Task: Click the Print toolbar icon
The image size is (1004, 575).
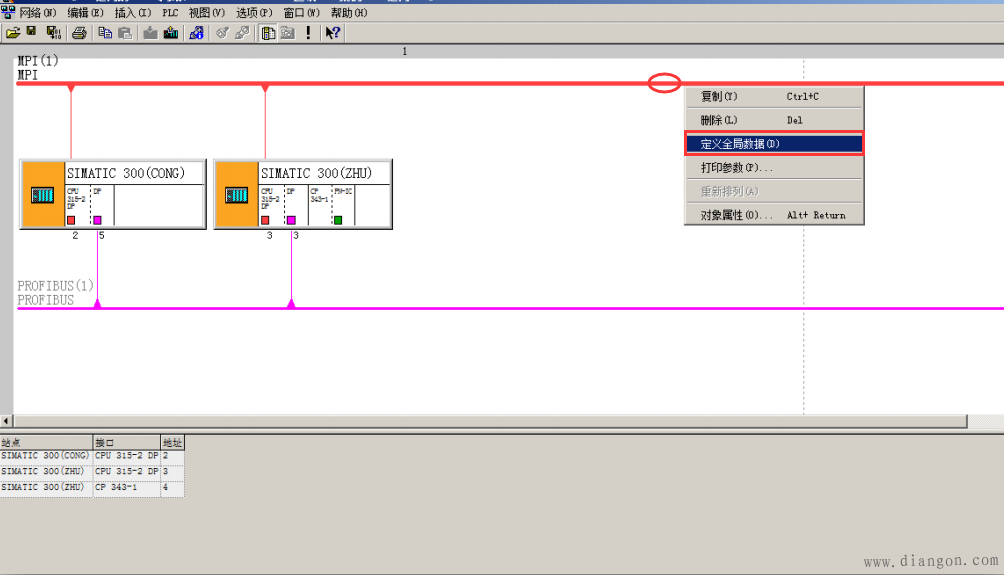Action: point(79,33)
